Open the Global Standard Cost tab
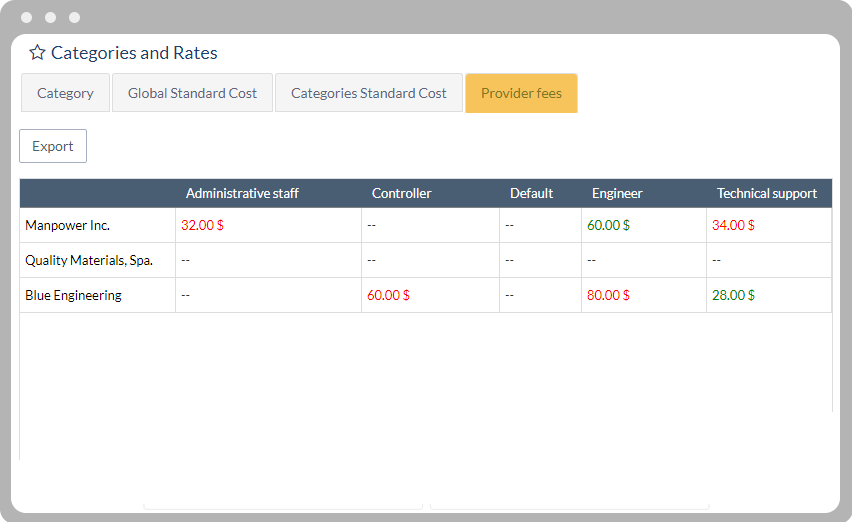 (x=192, y=93)
